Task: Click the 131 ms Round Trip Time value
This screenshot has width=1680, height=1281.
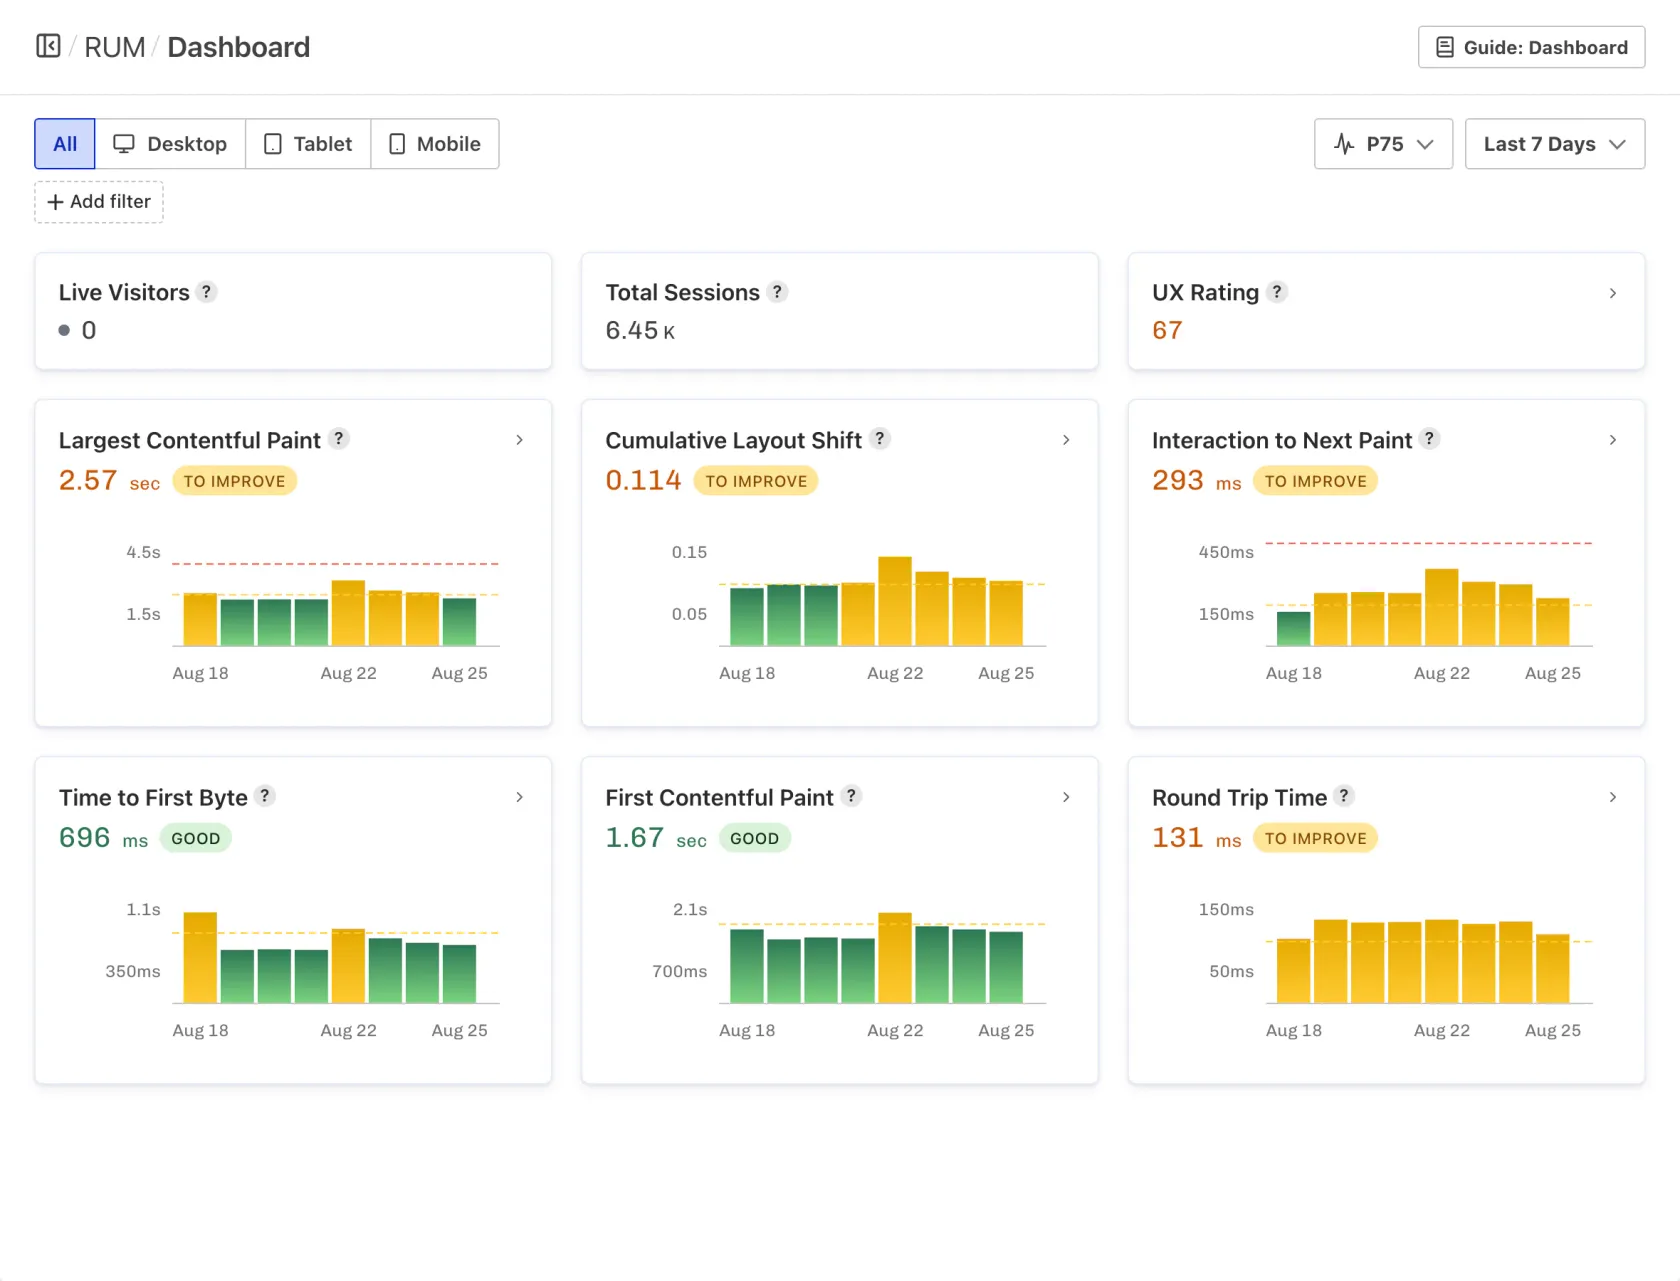Action: tap(1196, 838)
